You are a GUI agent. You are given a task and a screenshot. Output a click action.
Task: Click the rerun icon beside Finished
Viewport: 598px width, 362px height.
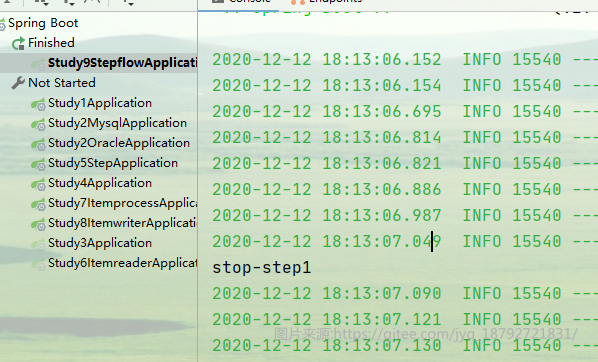pos(18,43)
